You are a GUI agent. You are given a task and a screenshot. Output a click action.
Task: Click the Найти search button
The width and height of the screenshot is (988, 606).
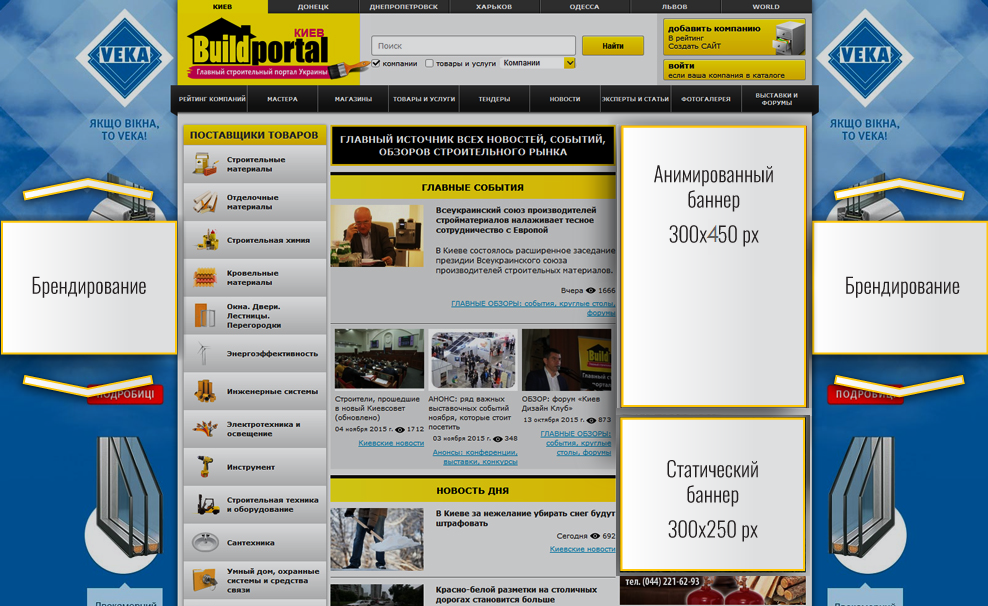click(613, 45)
